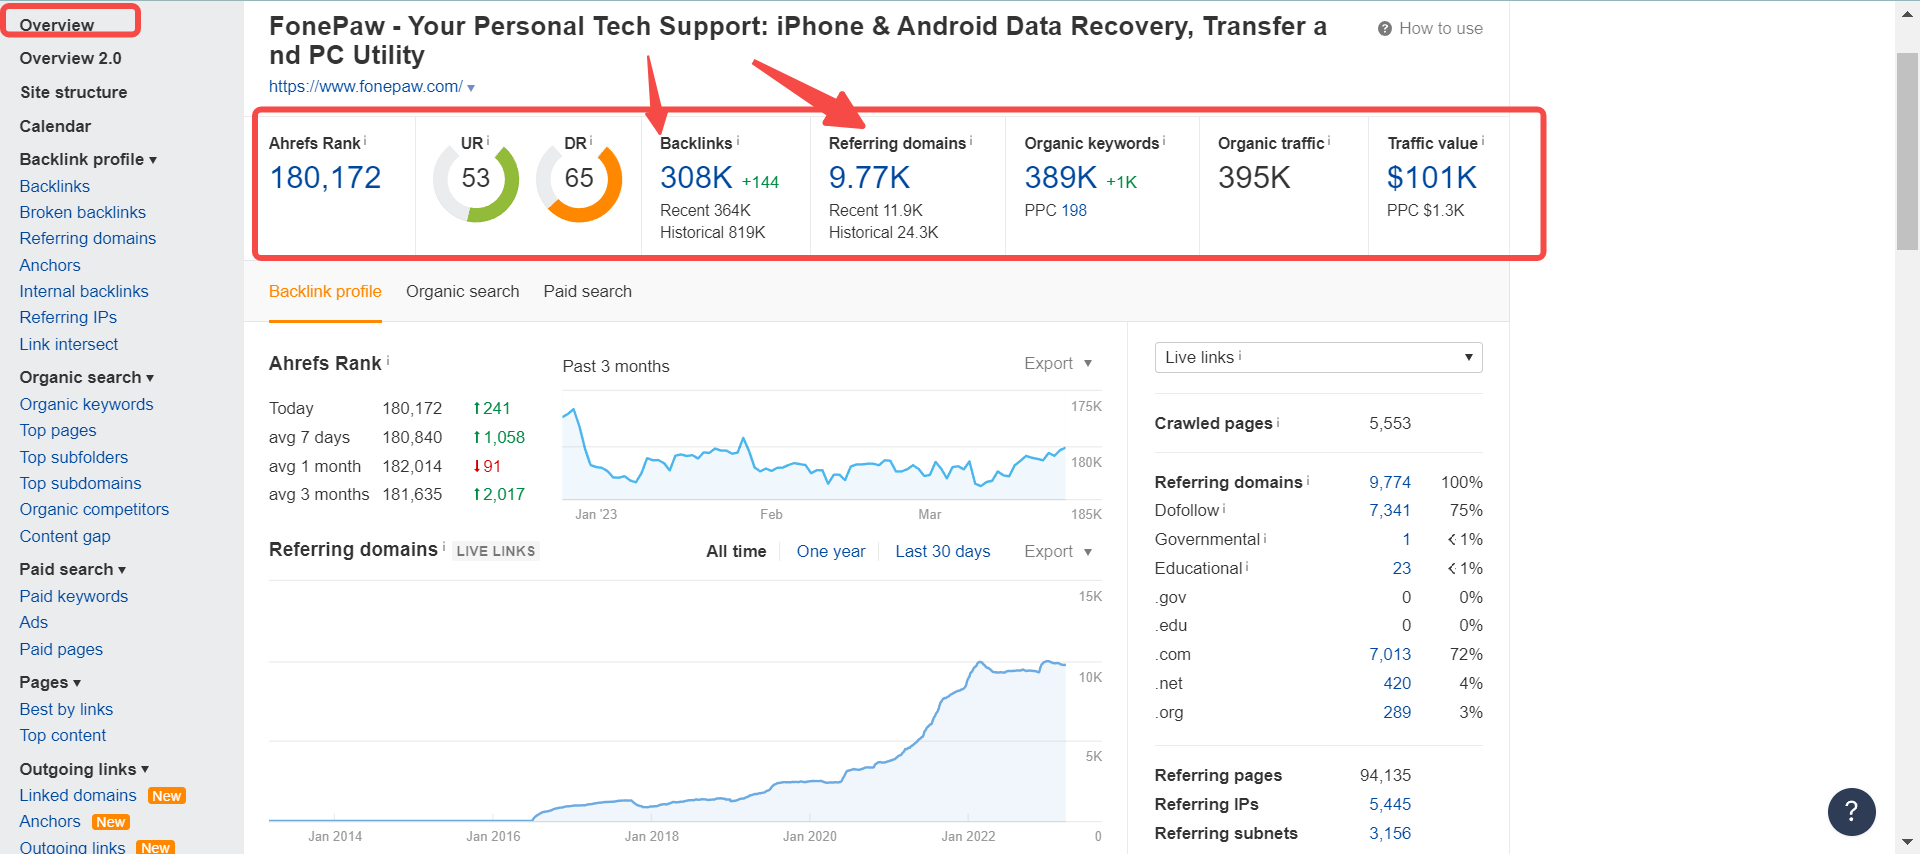Screen dimensions: 1920x854
Task: Click the 9.77K Referring domains value
Action: [869, 178]
